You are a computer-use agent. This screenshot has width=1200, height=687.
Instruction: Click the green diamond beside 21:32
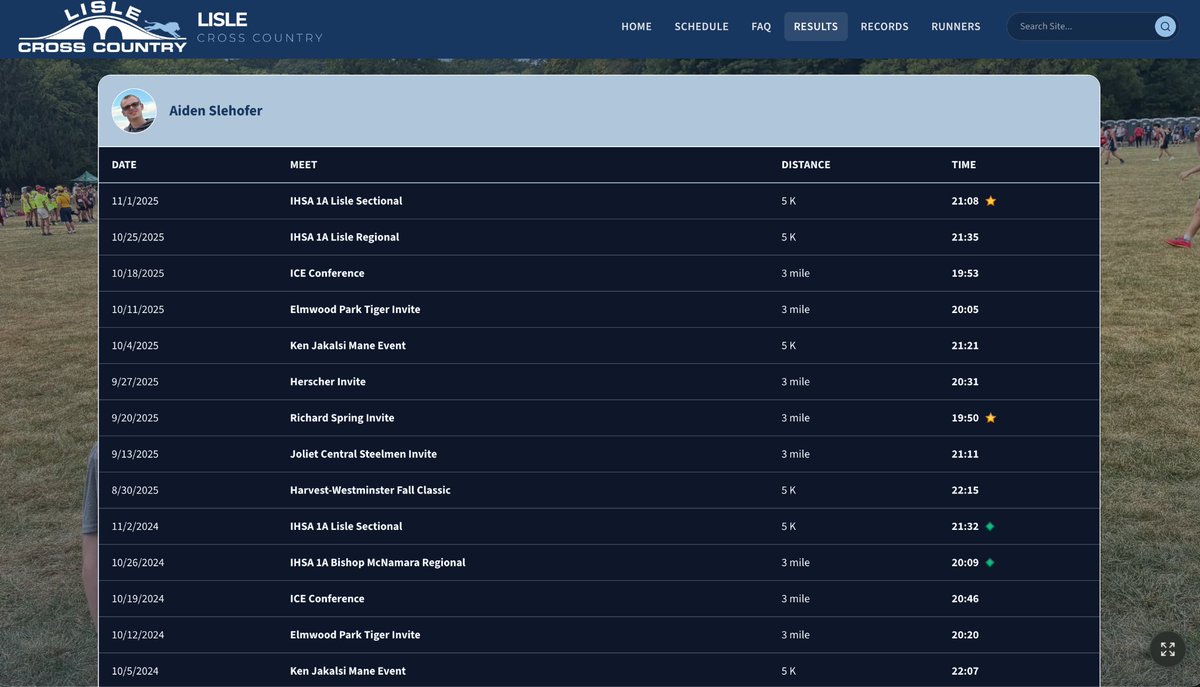click(x=990, y=526)
